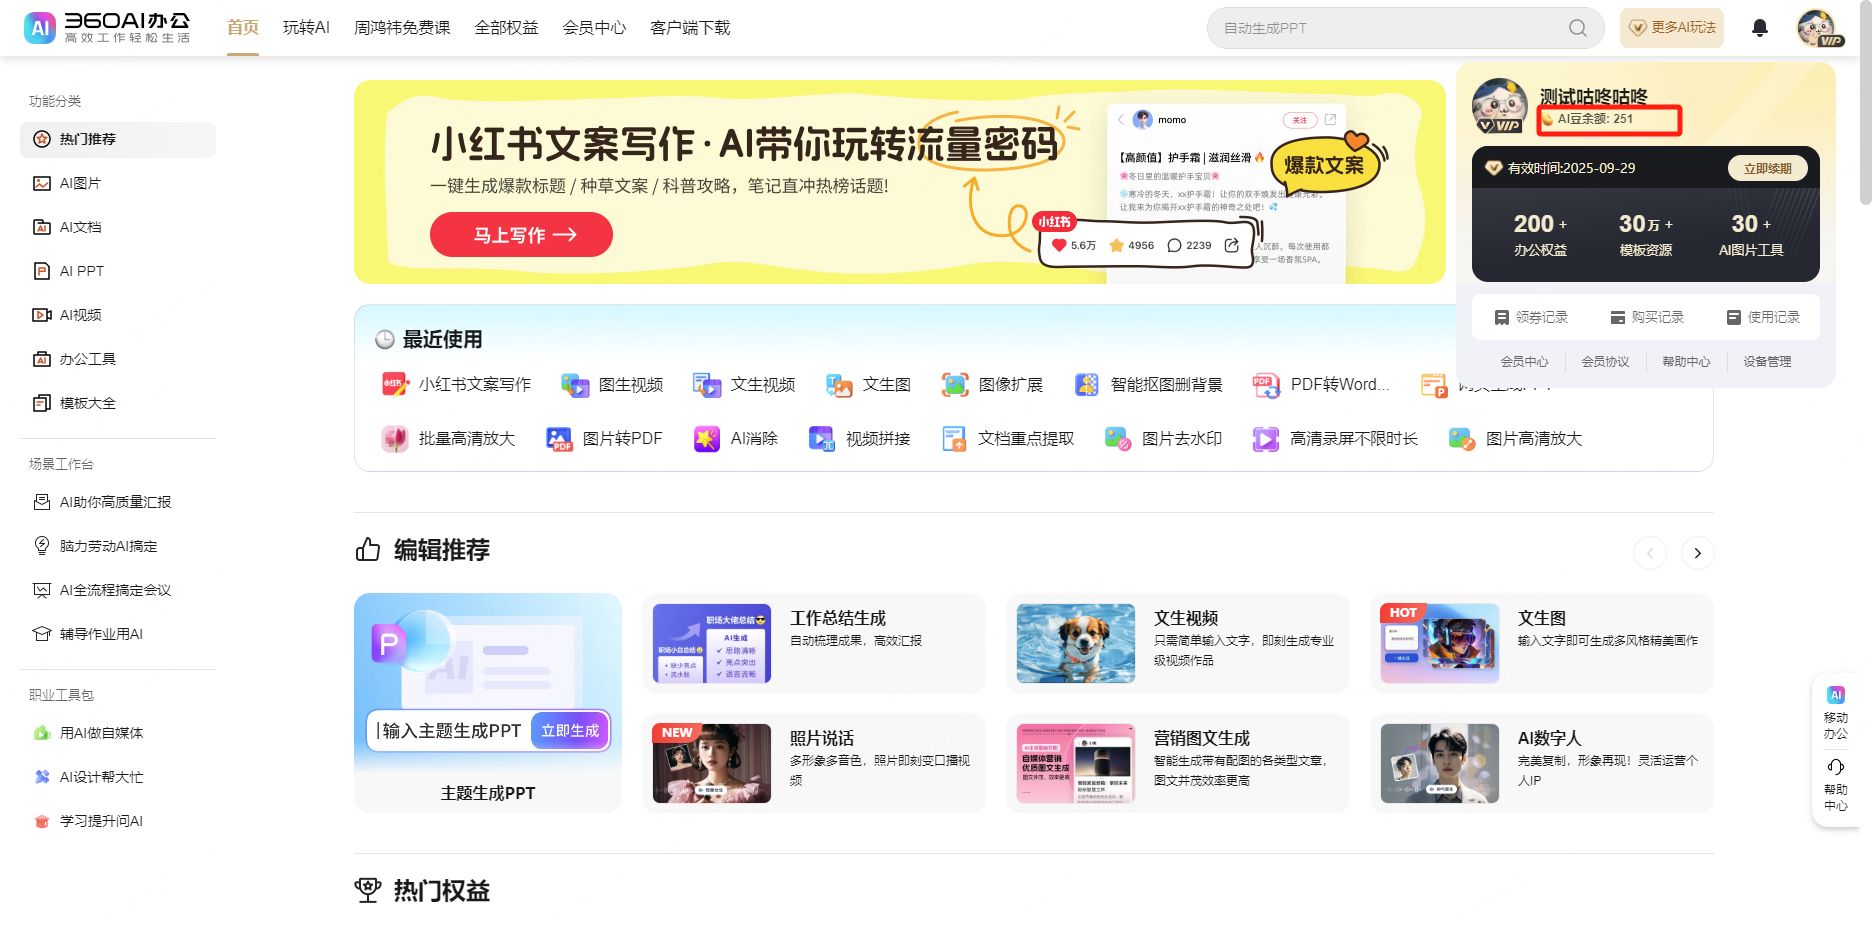Click 立即生成 PPT button
This screenshot has height=927, width=1872.
pos(570,731)
